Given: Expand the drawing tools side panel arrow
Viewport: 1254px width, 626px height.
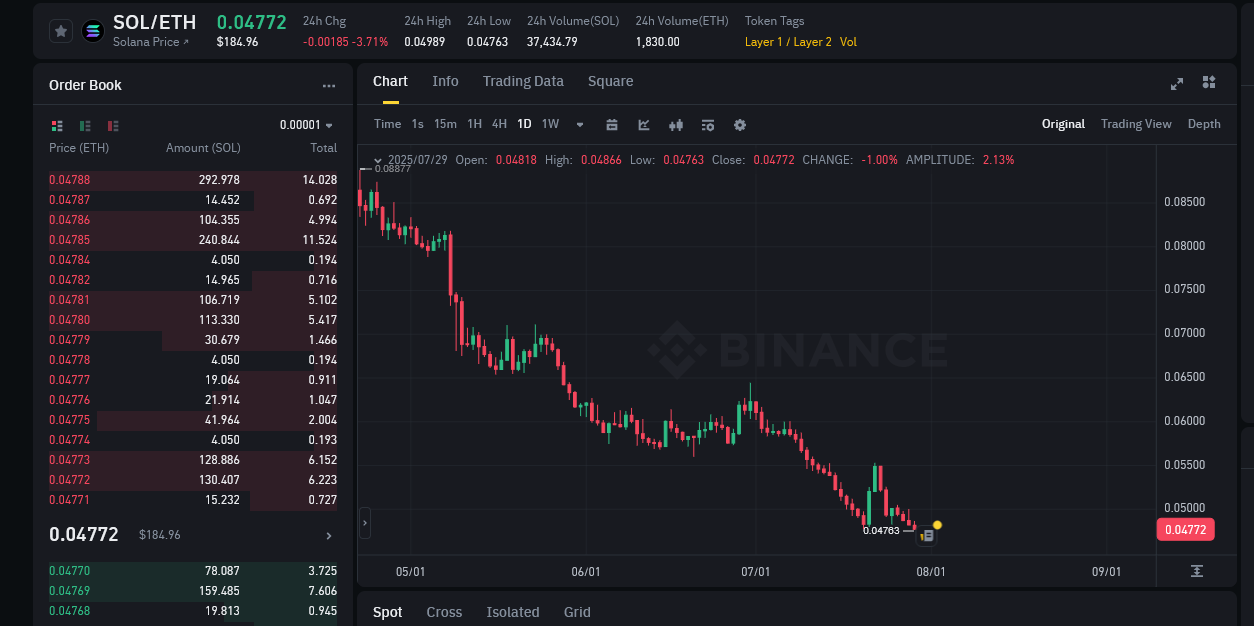Looking at the screenshot, I should (x=365, y=522).
